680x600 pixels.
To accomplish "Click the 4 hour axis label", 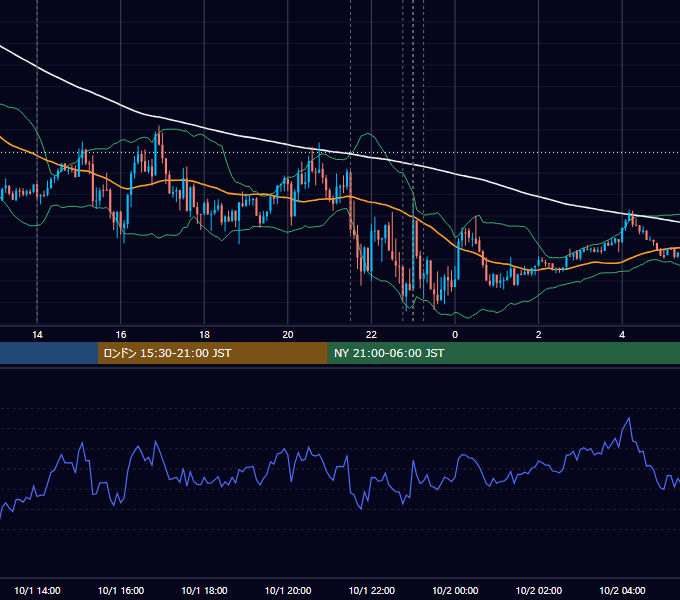I will point(622,335).
